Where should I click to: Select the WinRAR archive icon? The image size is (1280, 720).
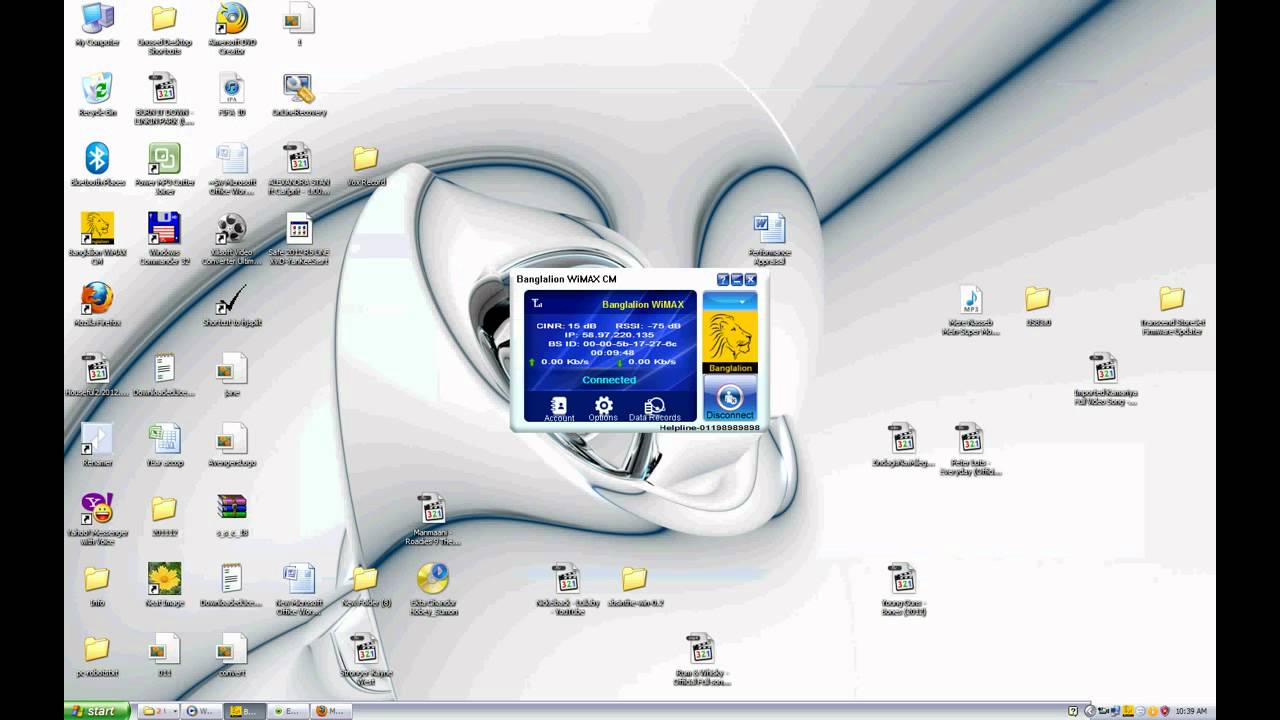[232, 515]
